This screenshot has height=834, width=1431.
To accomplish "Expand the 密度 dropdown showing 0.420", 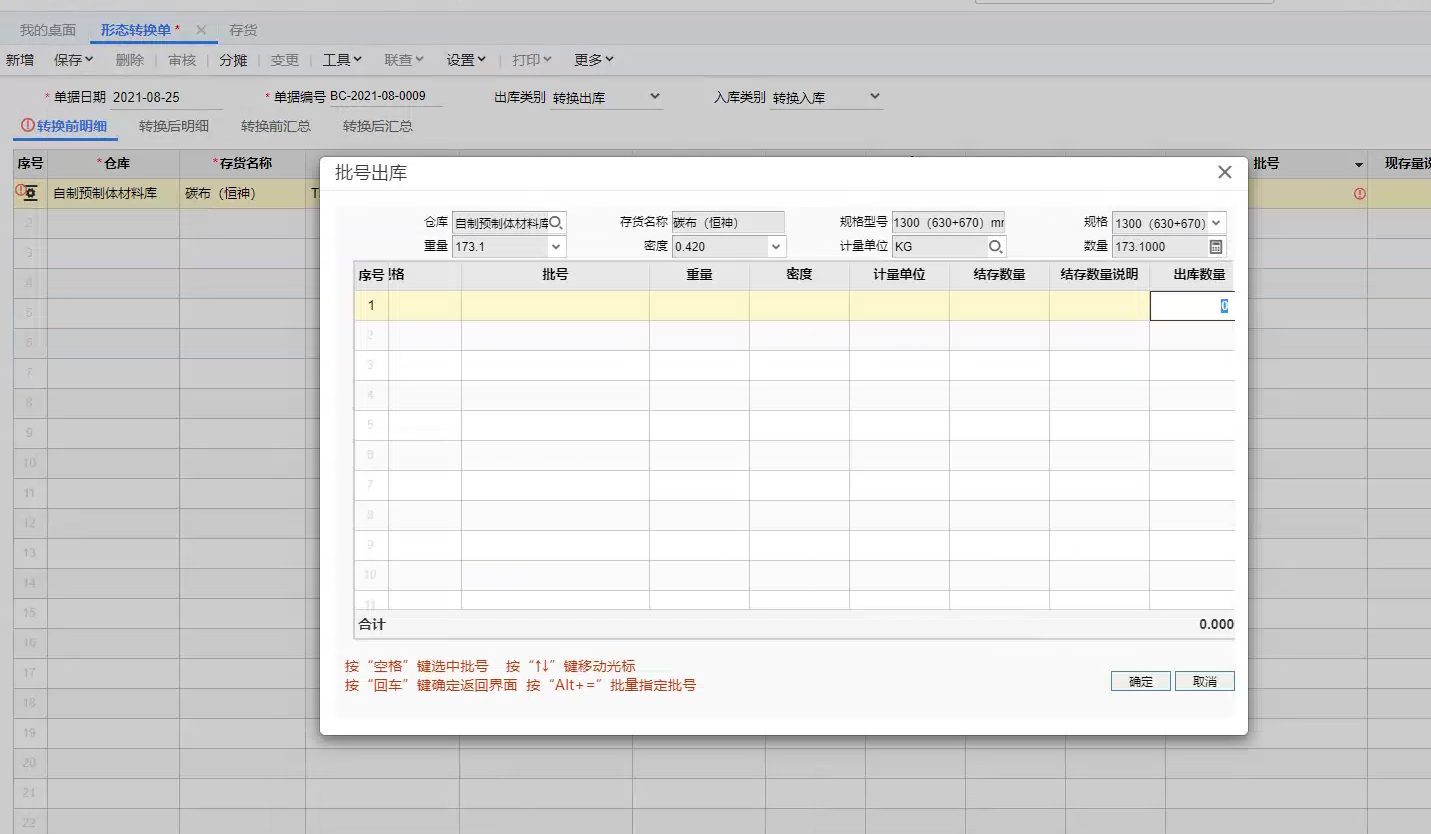I will click(x=776, y=246).
